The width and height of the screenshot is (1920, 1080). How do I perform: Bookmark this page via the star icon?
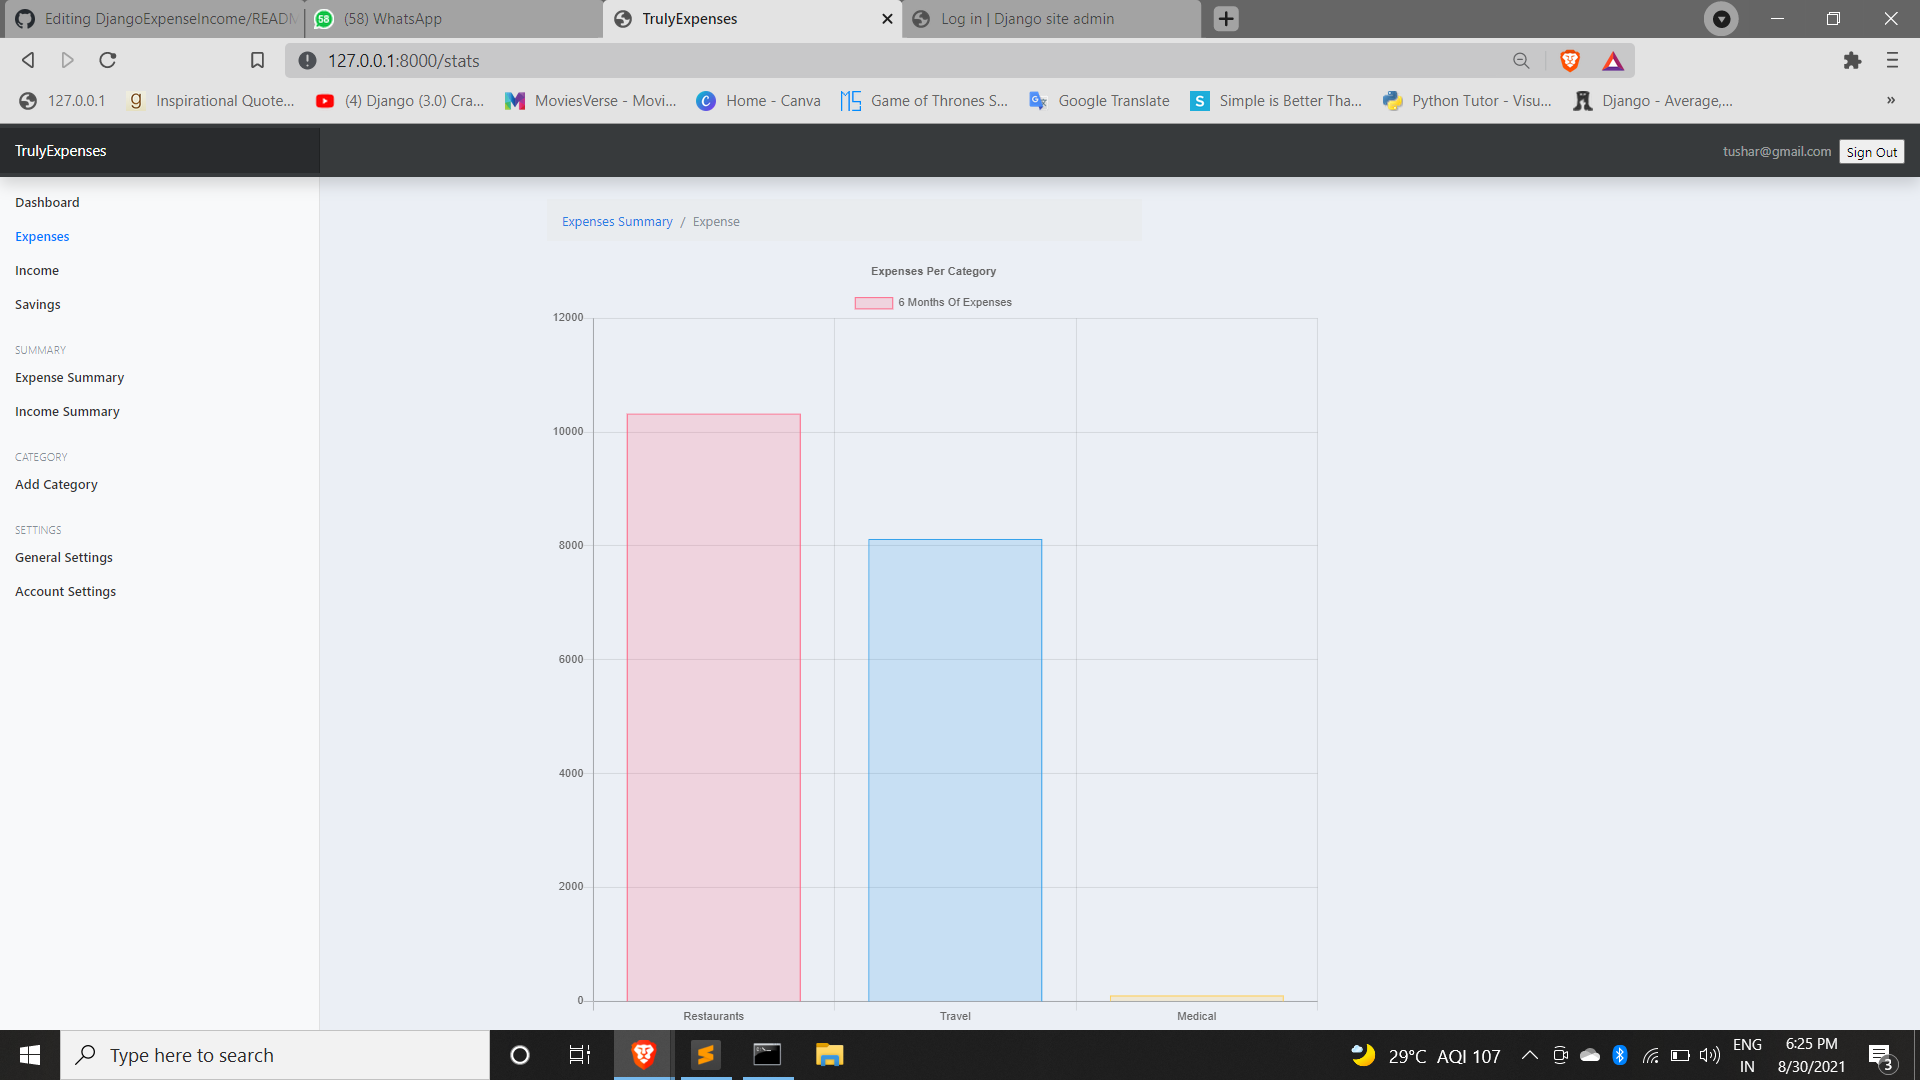pos(257,60)
